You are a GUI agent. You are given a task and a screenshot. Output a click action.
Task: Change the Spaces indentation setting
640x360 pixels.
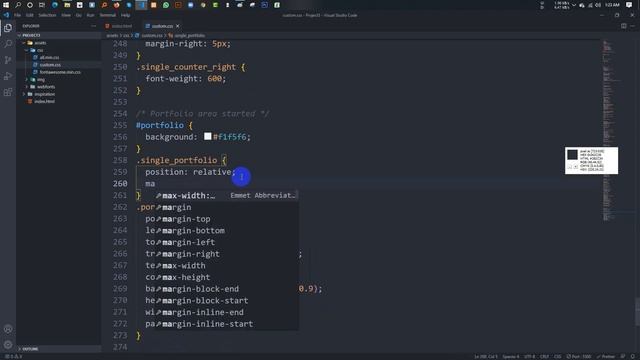tap(511, 357)
